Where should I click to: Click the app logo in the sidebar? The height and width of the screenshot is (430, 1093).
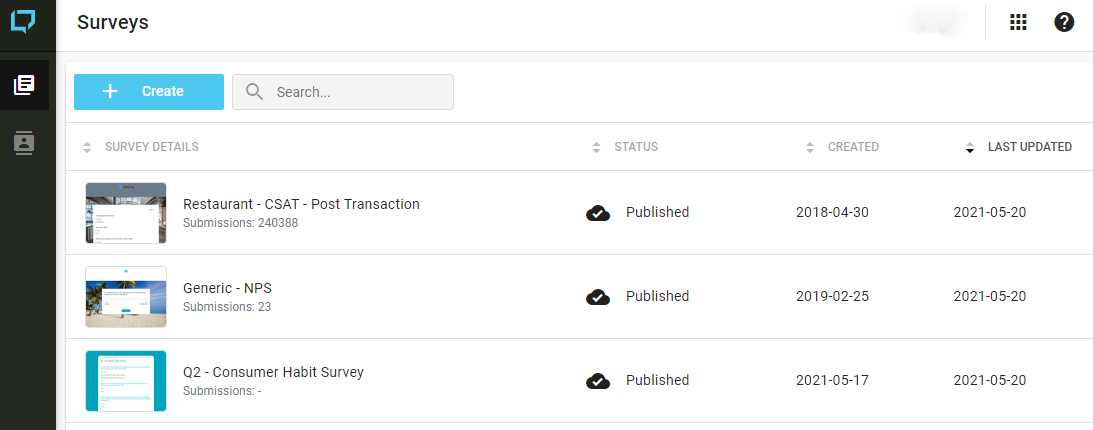23,21
